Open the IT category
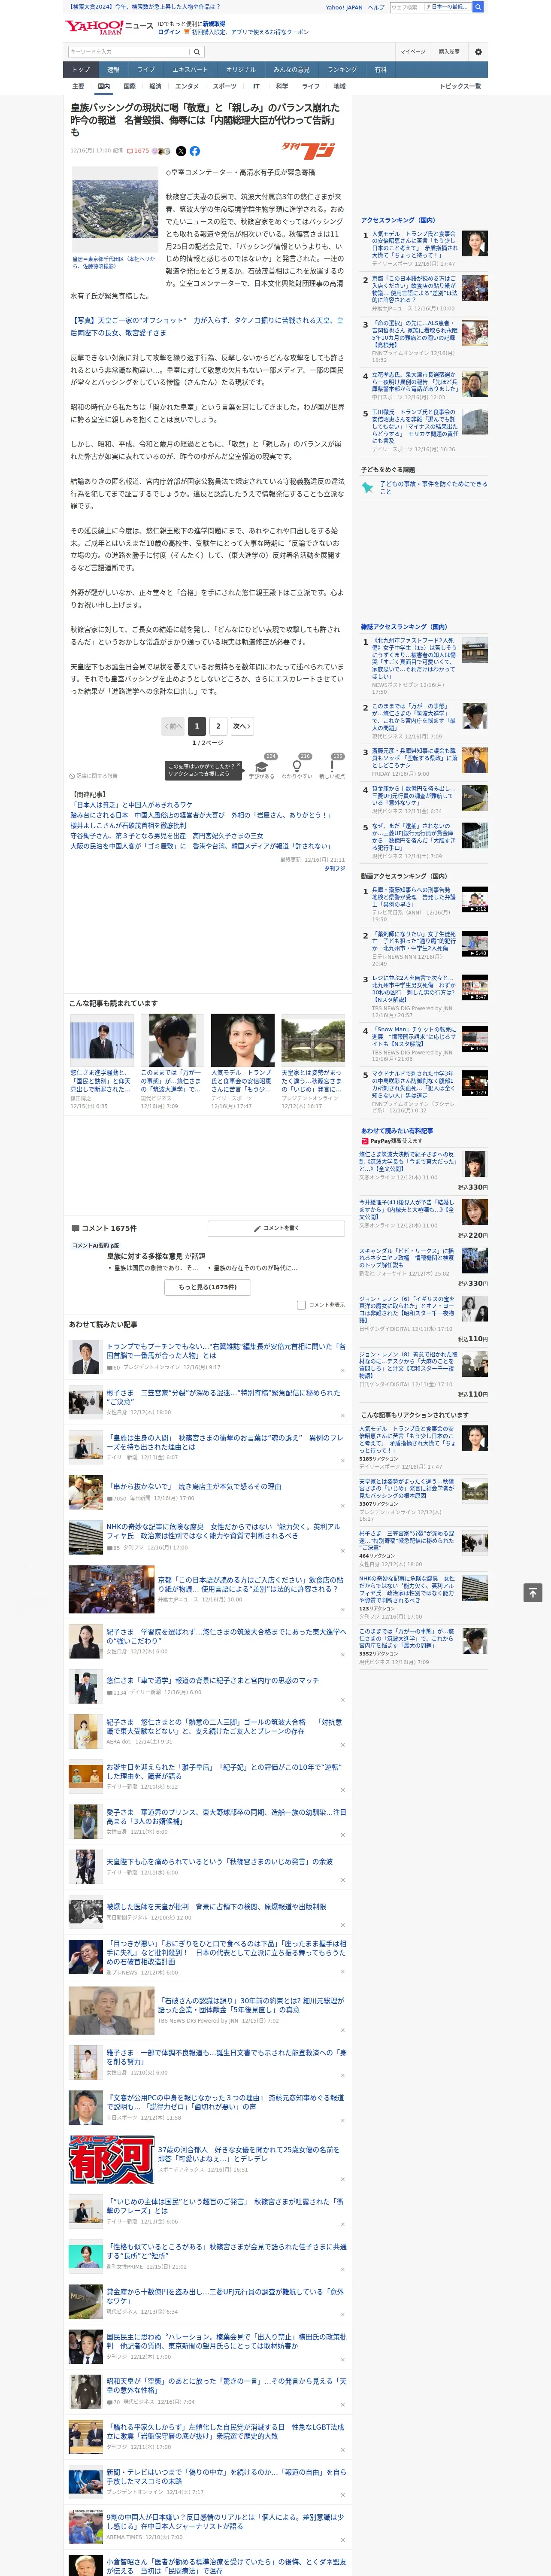The image size is (551, 2576). (256, 86)
